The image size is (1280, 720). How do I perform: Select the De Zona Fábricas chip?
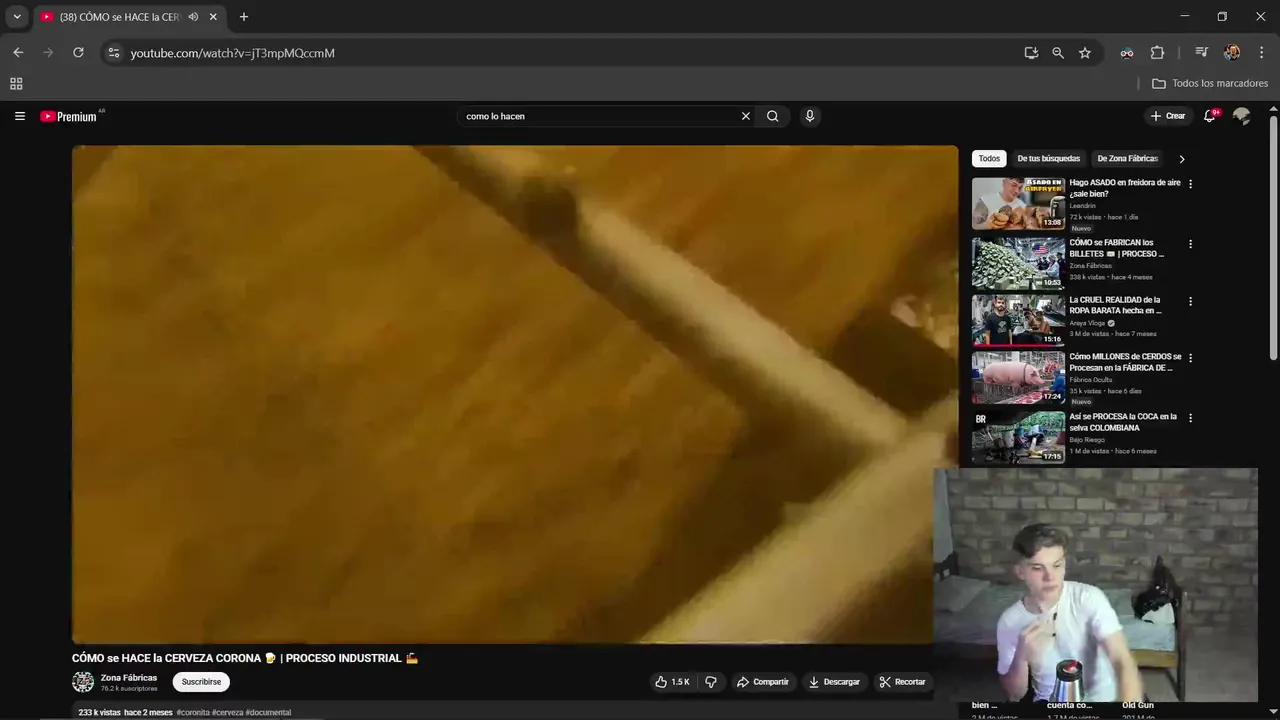(x=1127, y=158)
